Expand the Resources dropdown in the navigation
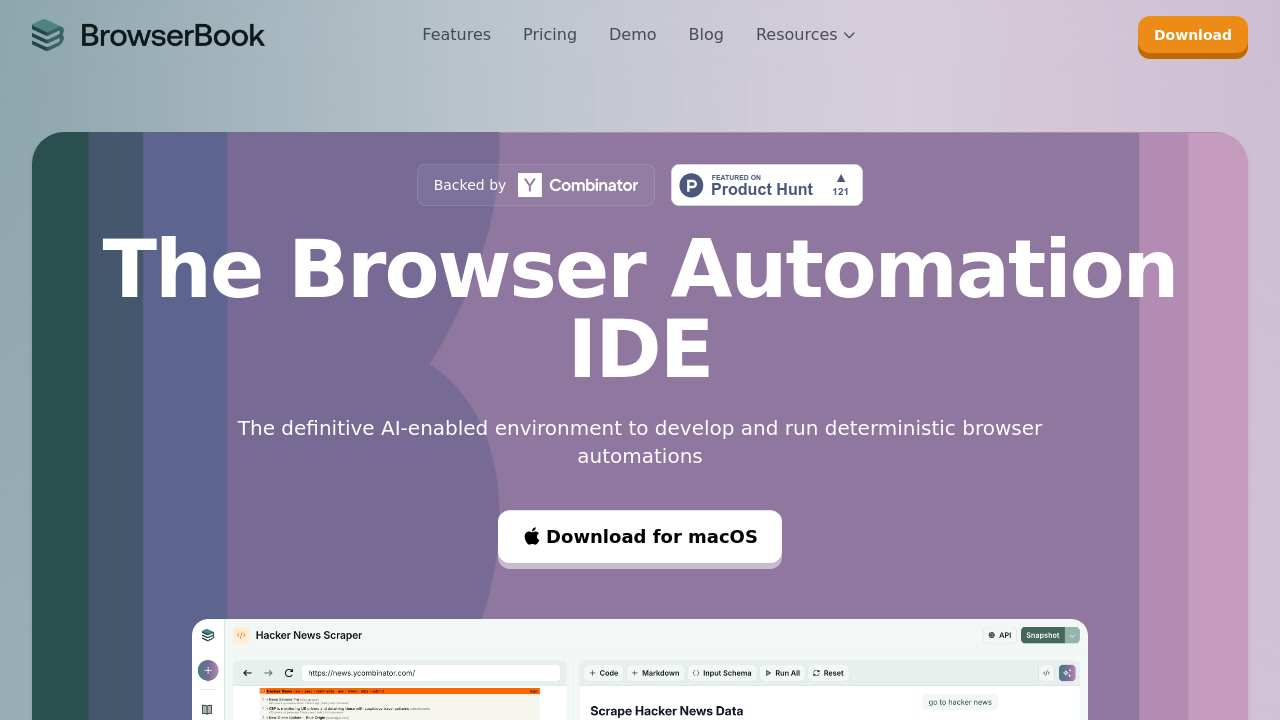This screenshot has height=720, width=1280. click(805, 34)
